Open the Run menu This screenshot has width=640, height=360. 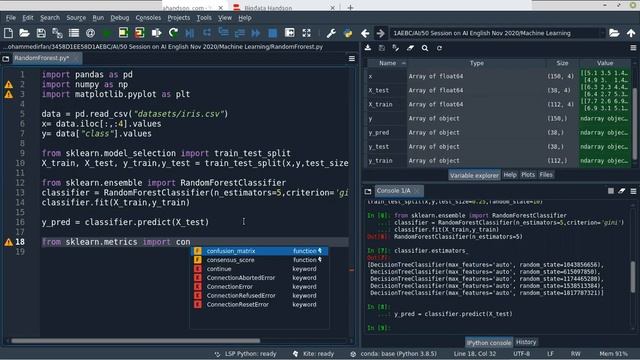98,18
